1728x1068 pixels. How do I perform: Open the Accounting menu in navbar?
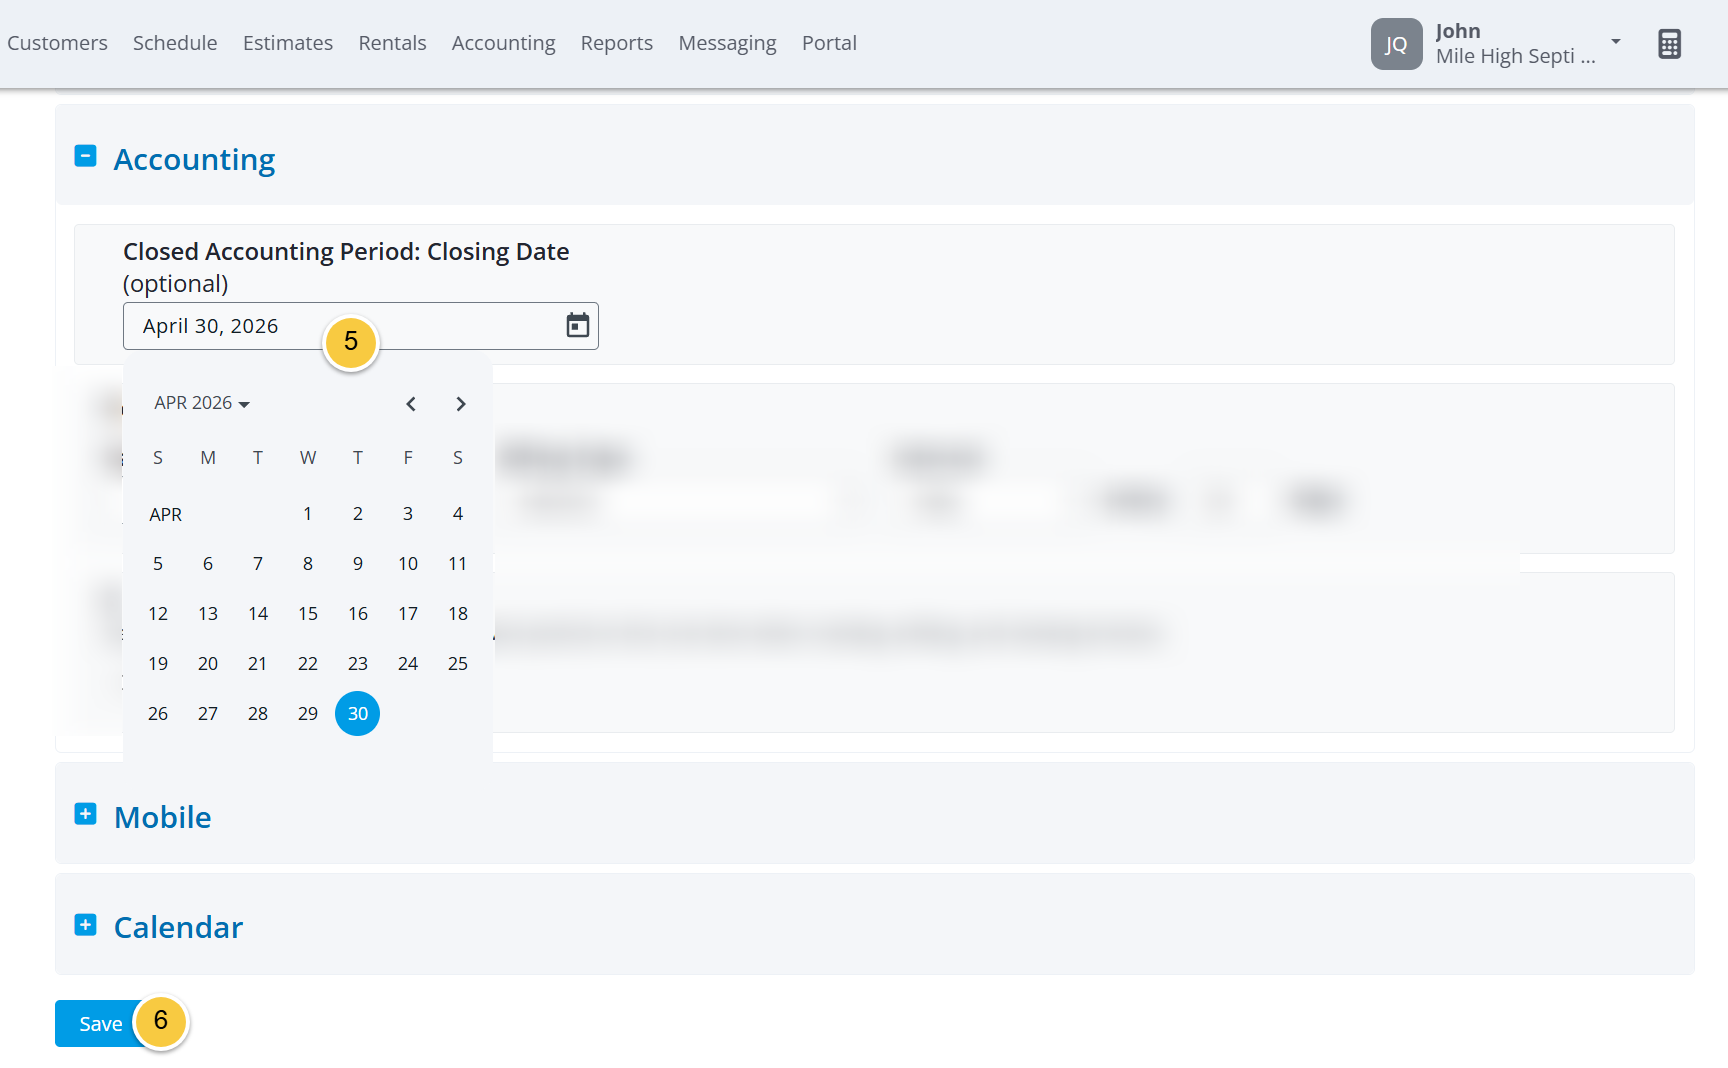pyautogui.click(x=503, y=43)
